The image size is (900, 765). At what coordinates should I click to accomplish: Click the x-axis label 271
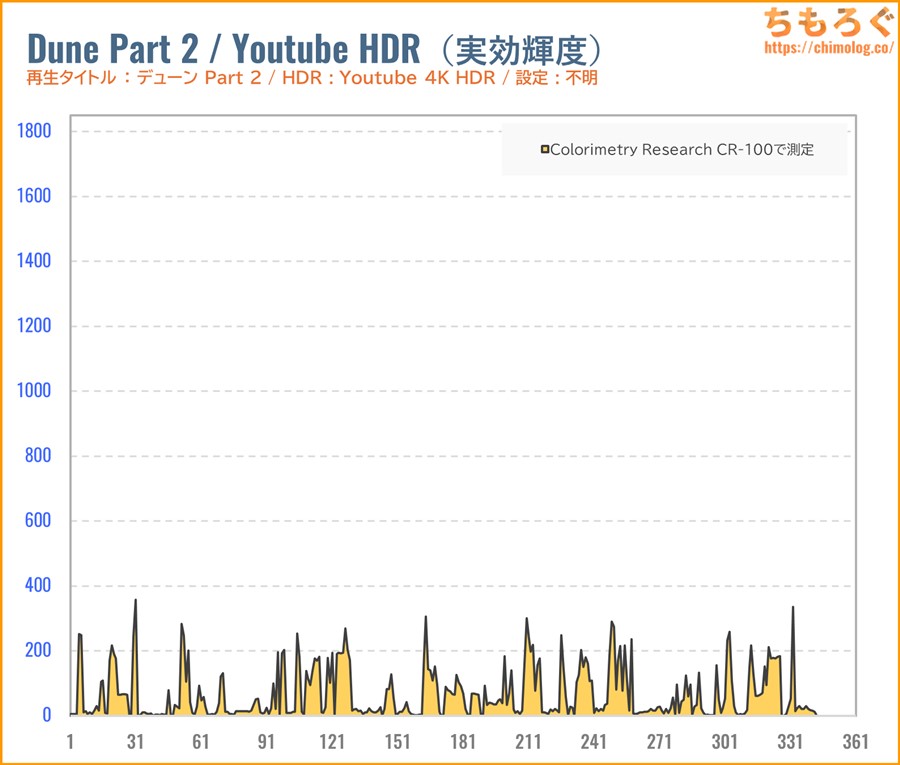click(x=659, y=741)
